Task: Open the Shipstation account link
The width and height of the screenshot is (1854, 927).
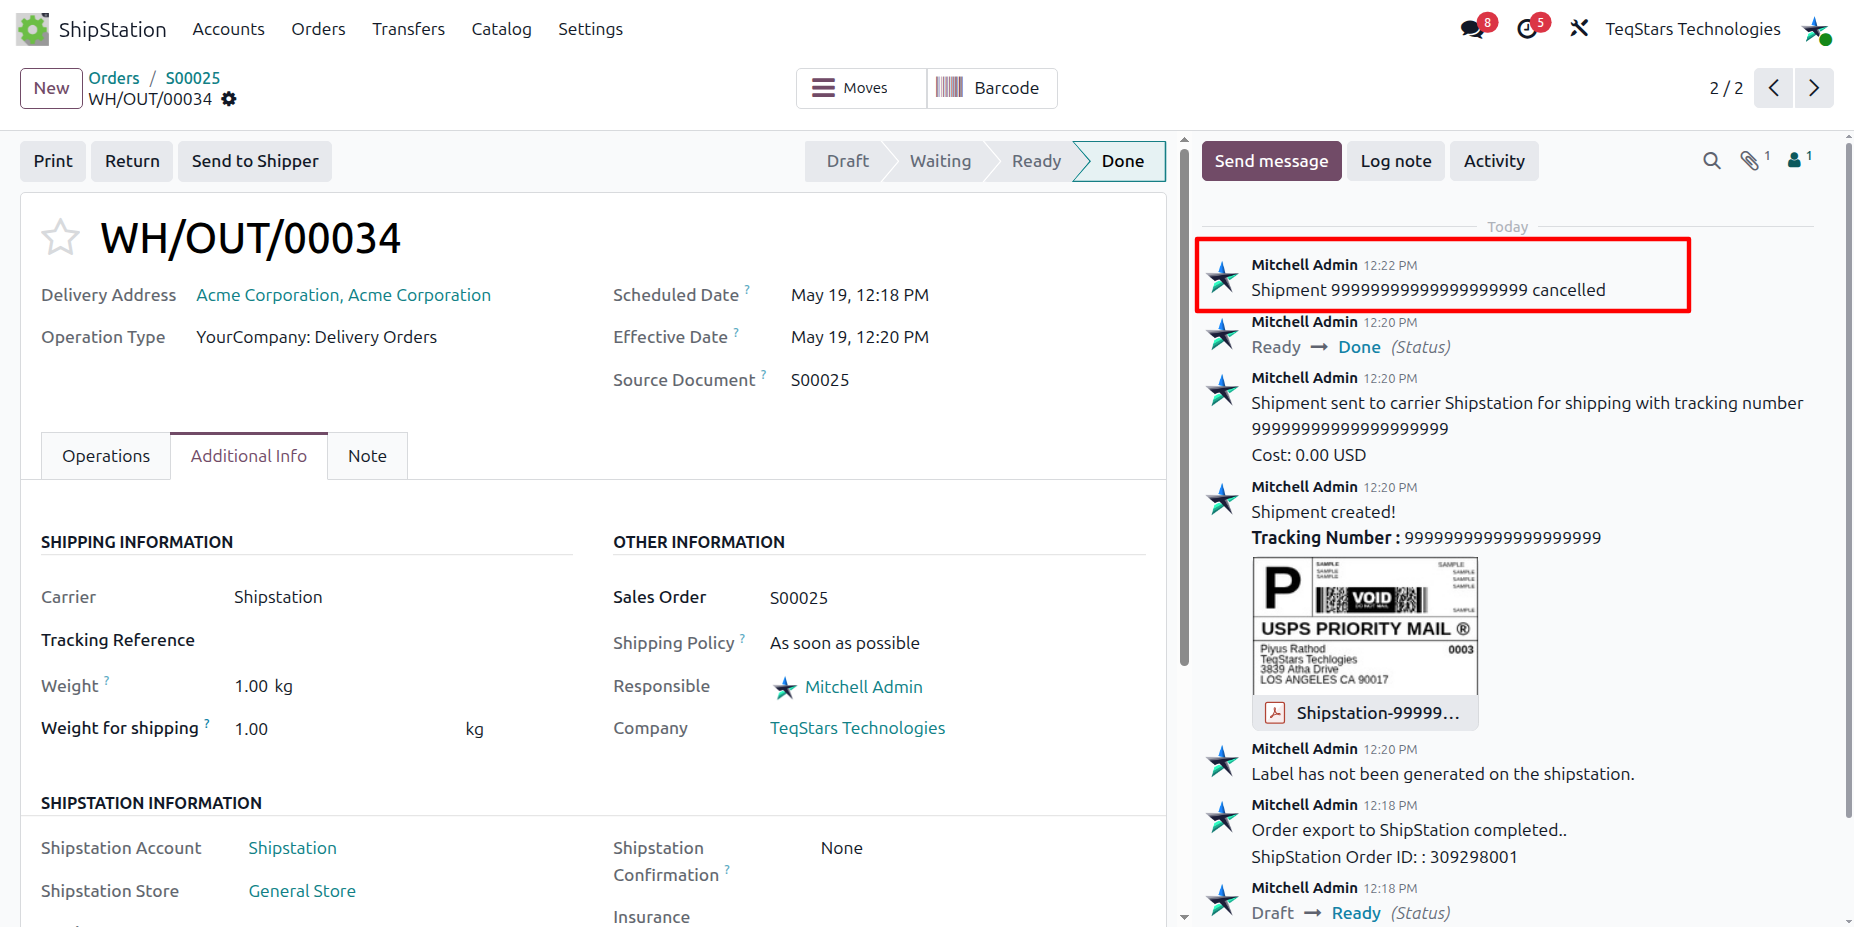Action: coord(292,848)
